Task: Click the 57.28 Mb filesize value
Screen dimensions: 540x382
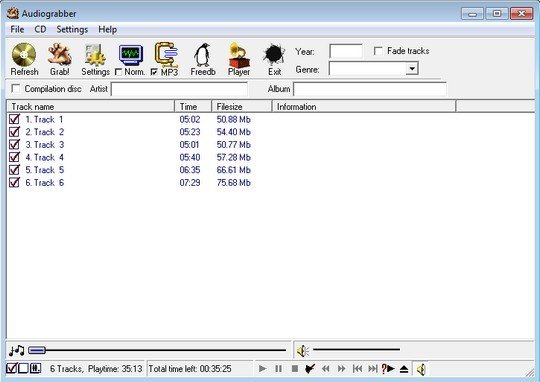Action: click(233, 157)
